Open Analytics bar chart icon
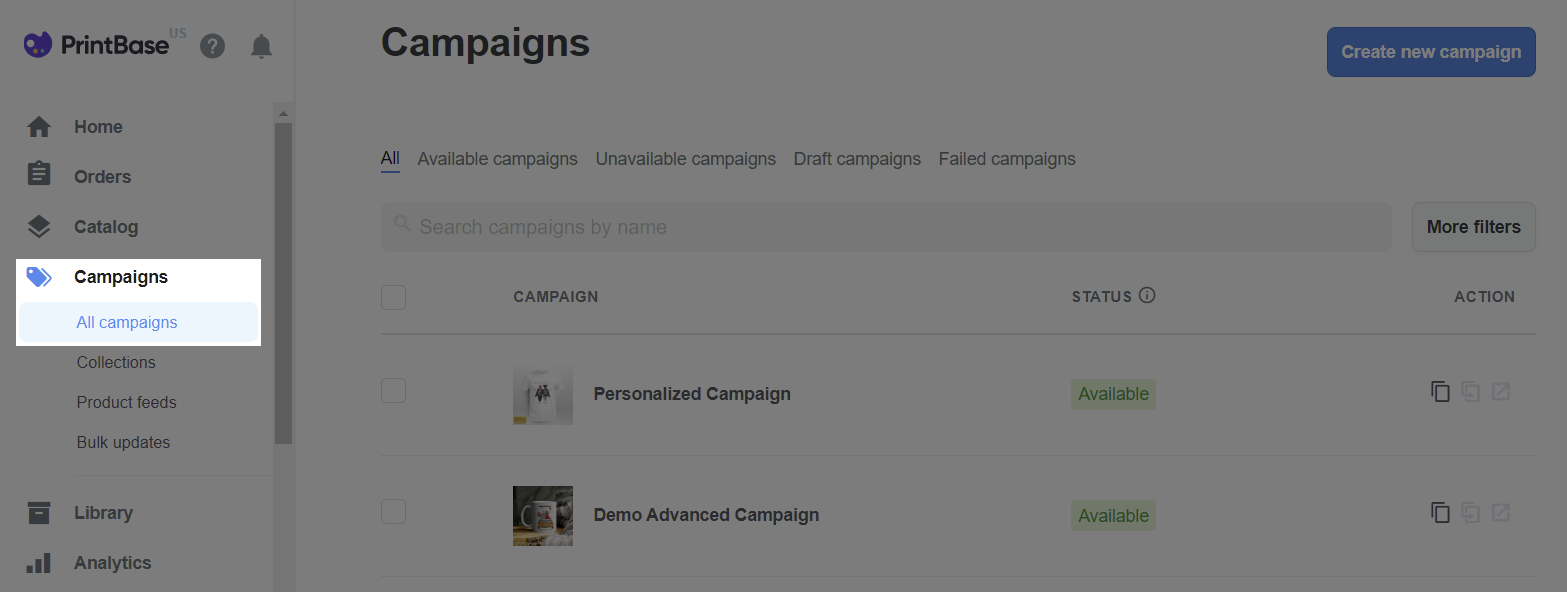 [38, 563]
